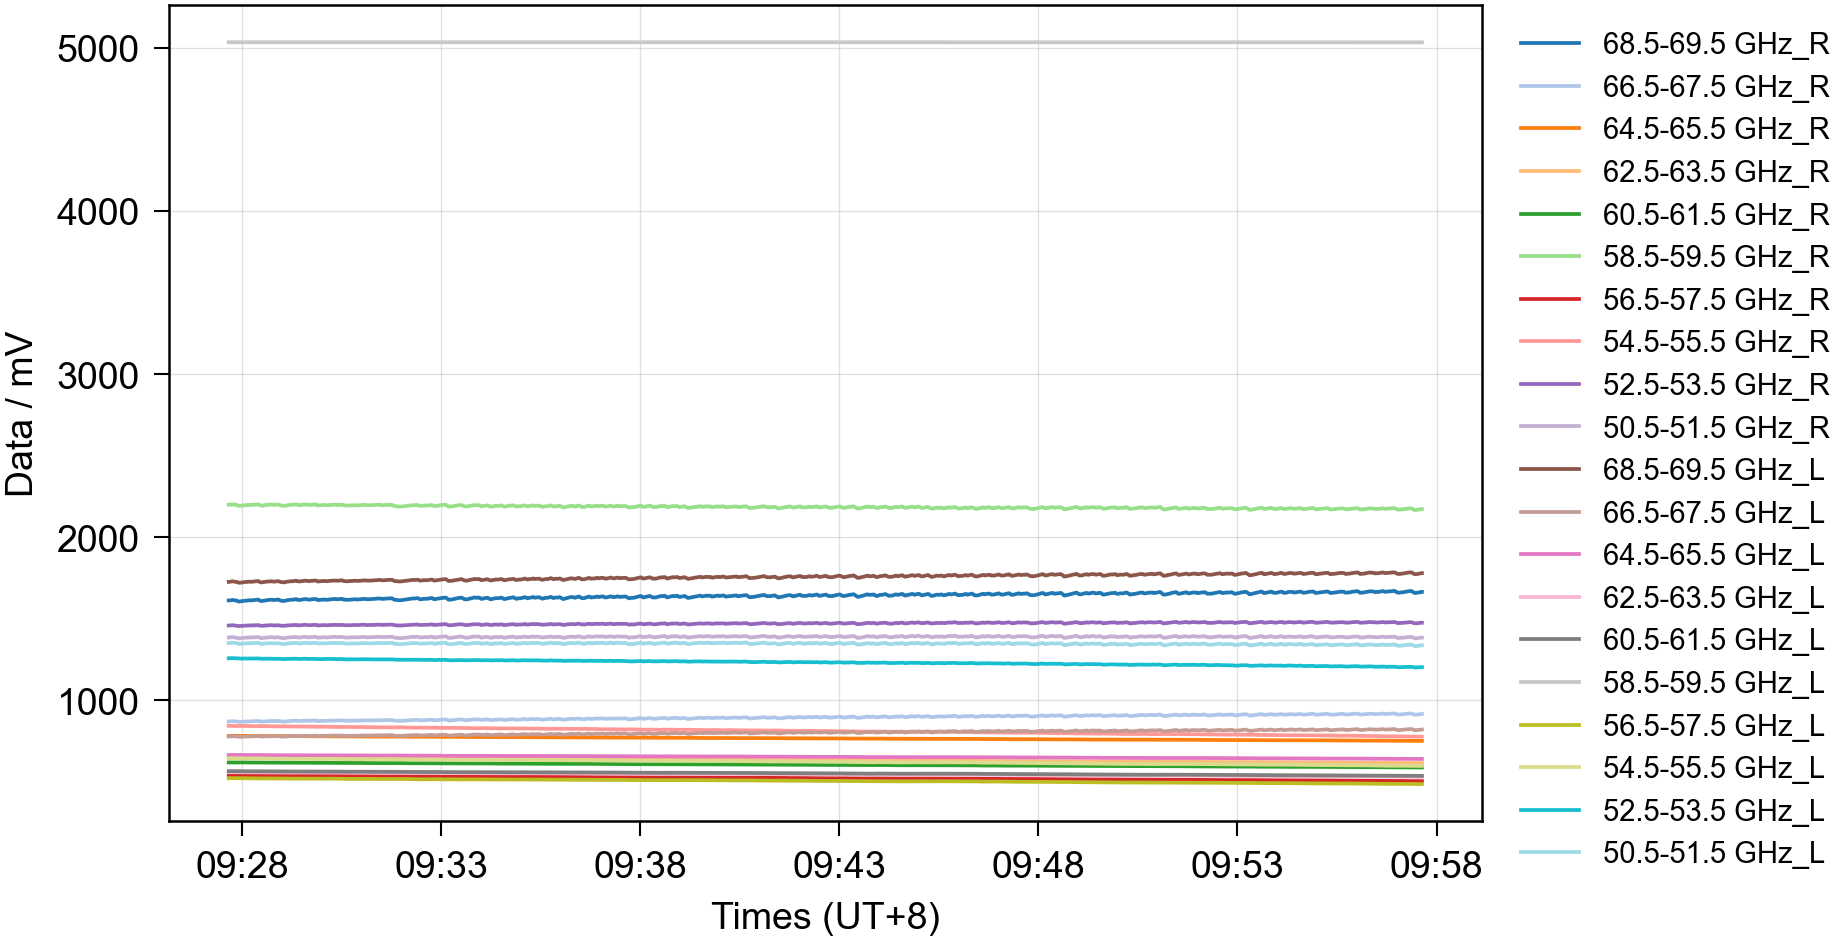Click the 60.5-61.5 GHz_L legend text
The width and height of the screenshot is (1847, 941).
[1712, 640]
